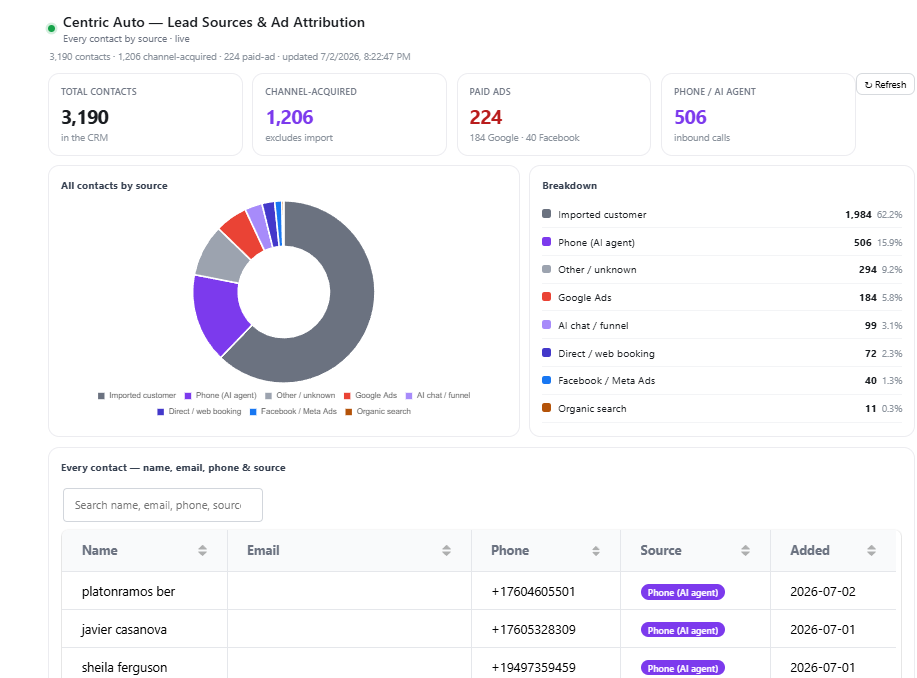
Task: Click phone number +17604605501
Action: pyautogui.click(x=533, y=592)
